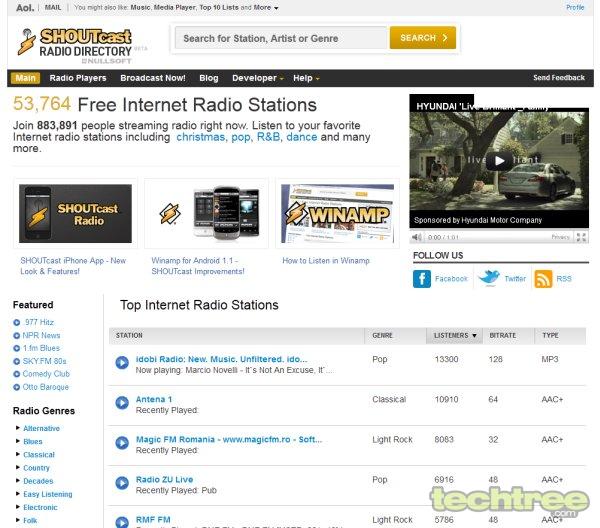Screen dimensions: 600x528
Task: Open Winamp for Android thumbnail
Action: 207,213
